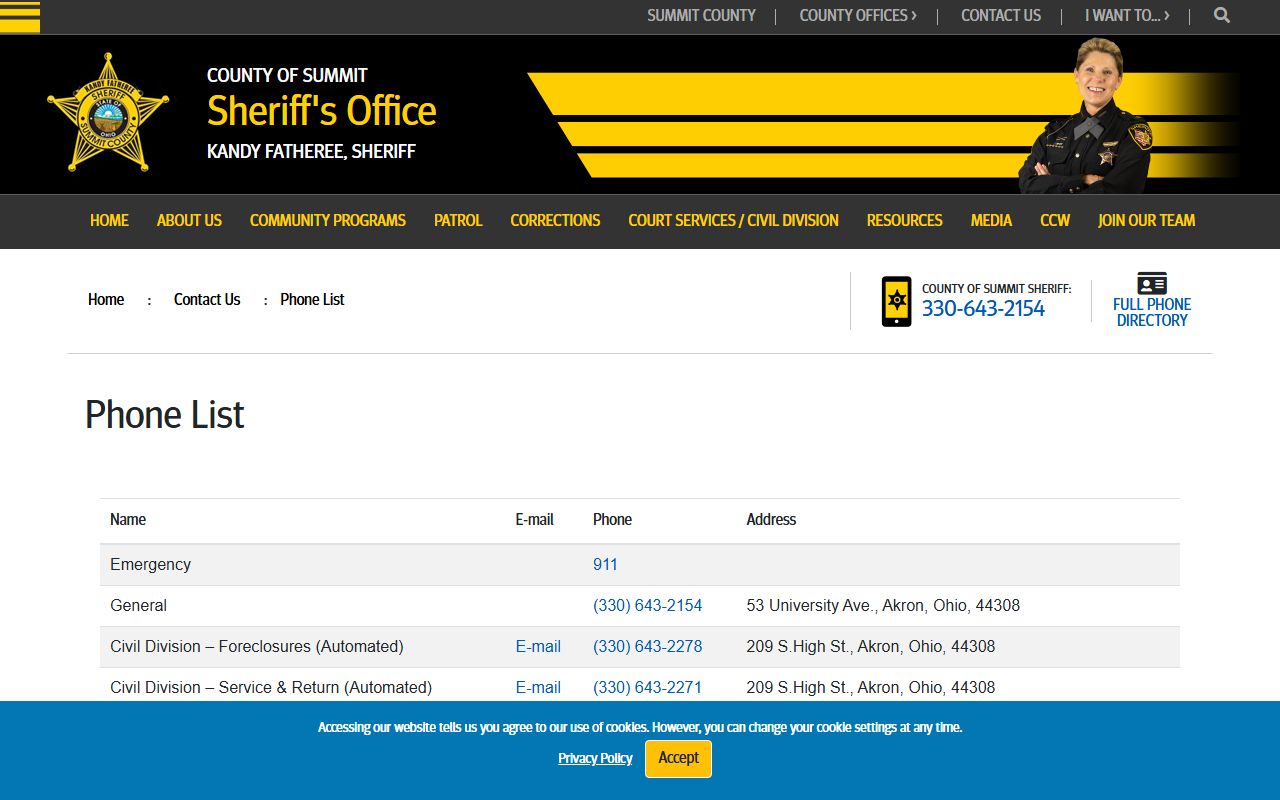1280x800 pixels.
Task: Click the yellow phone icon
Action: point(896,301)
